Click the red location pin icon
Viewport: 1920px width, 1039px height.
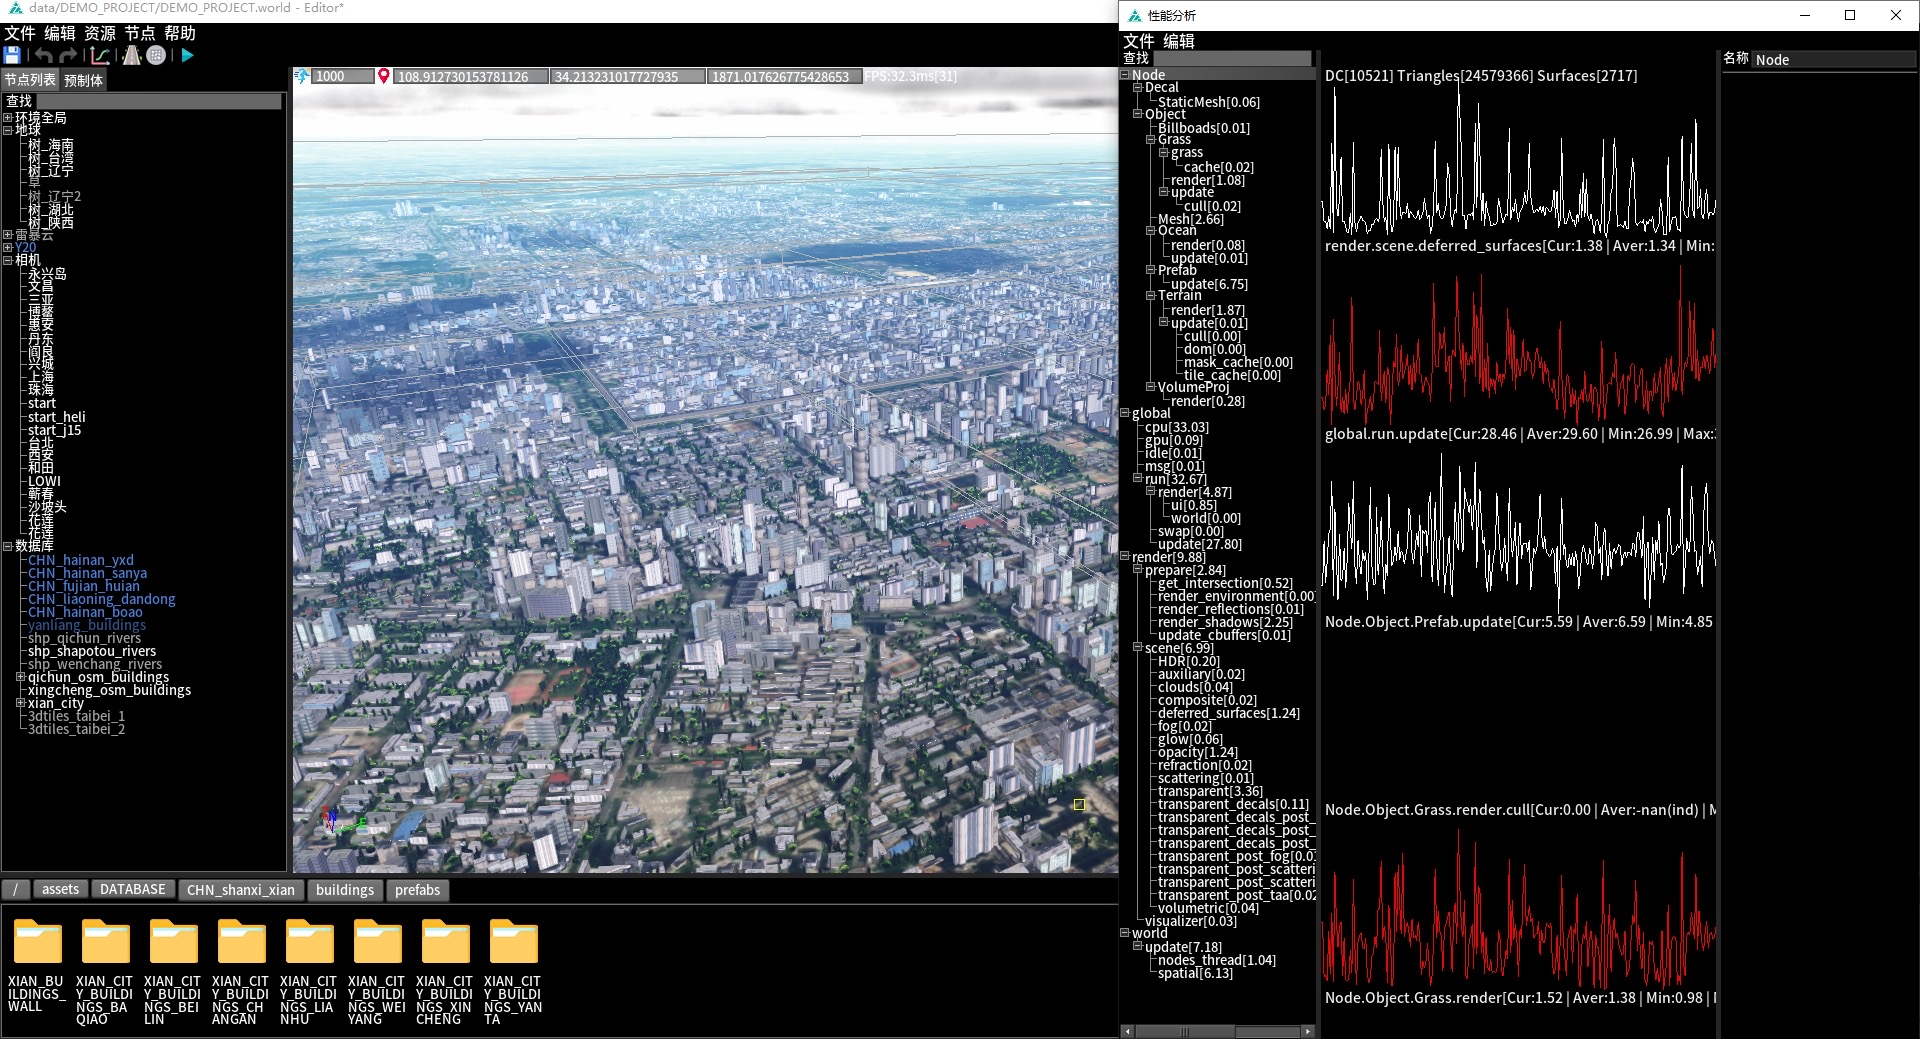click(x=383, y=77)
